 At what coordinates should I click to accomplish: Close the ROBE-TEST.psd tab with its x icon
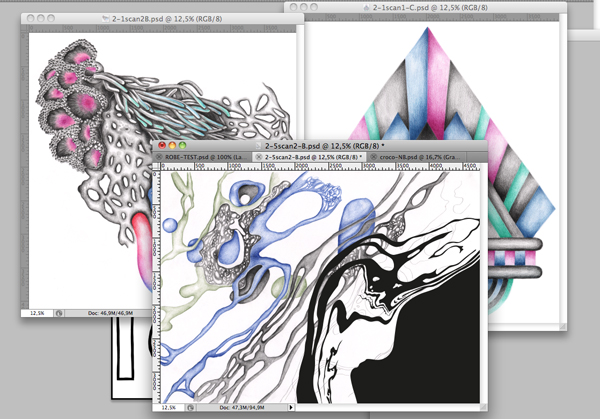click(x=159, y=157)
